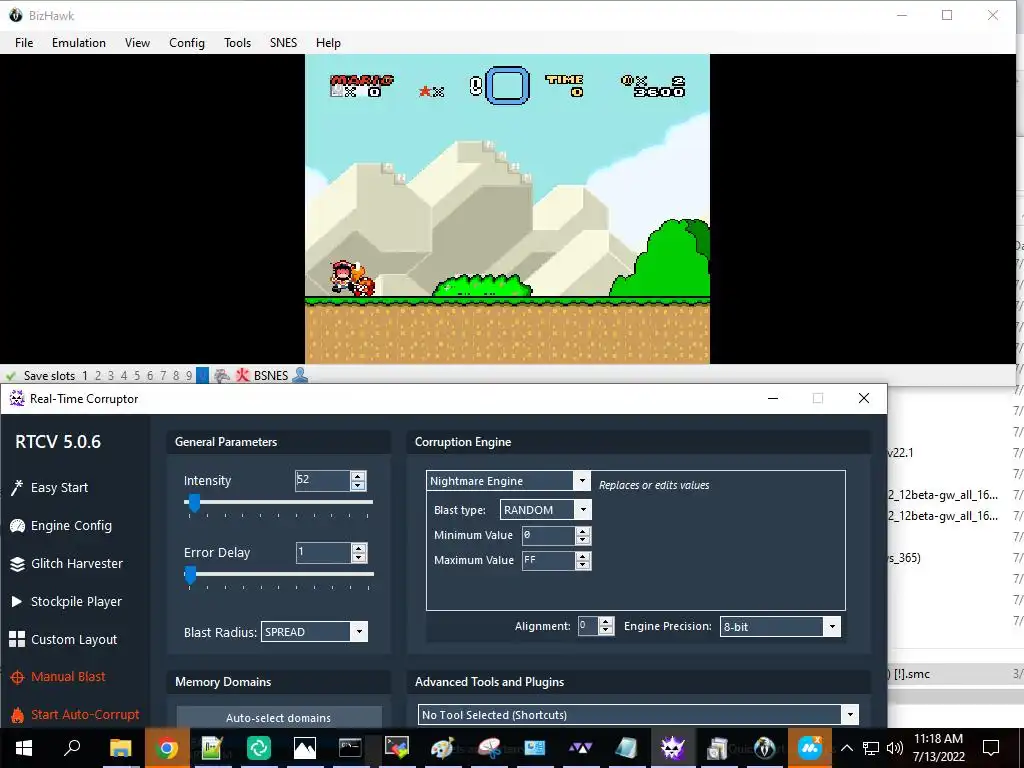Click the Error Delay slider handle
Viewport: 1024px width, 768px height.
point(190,575)
